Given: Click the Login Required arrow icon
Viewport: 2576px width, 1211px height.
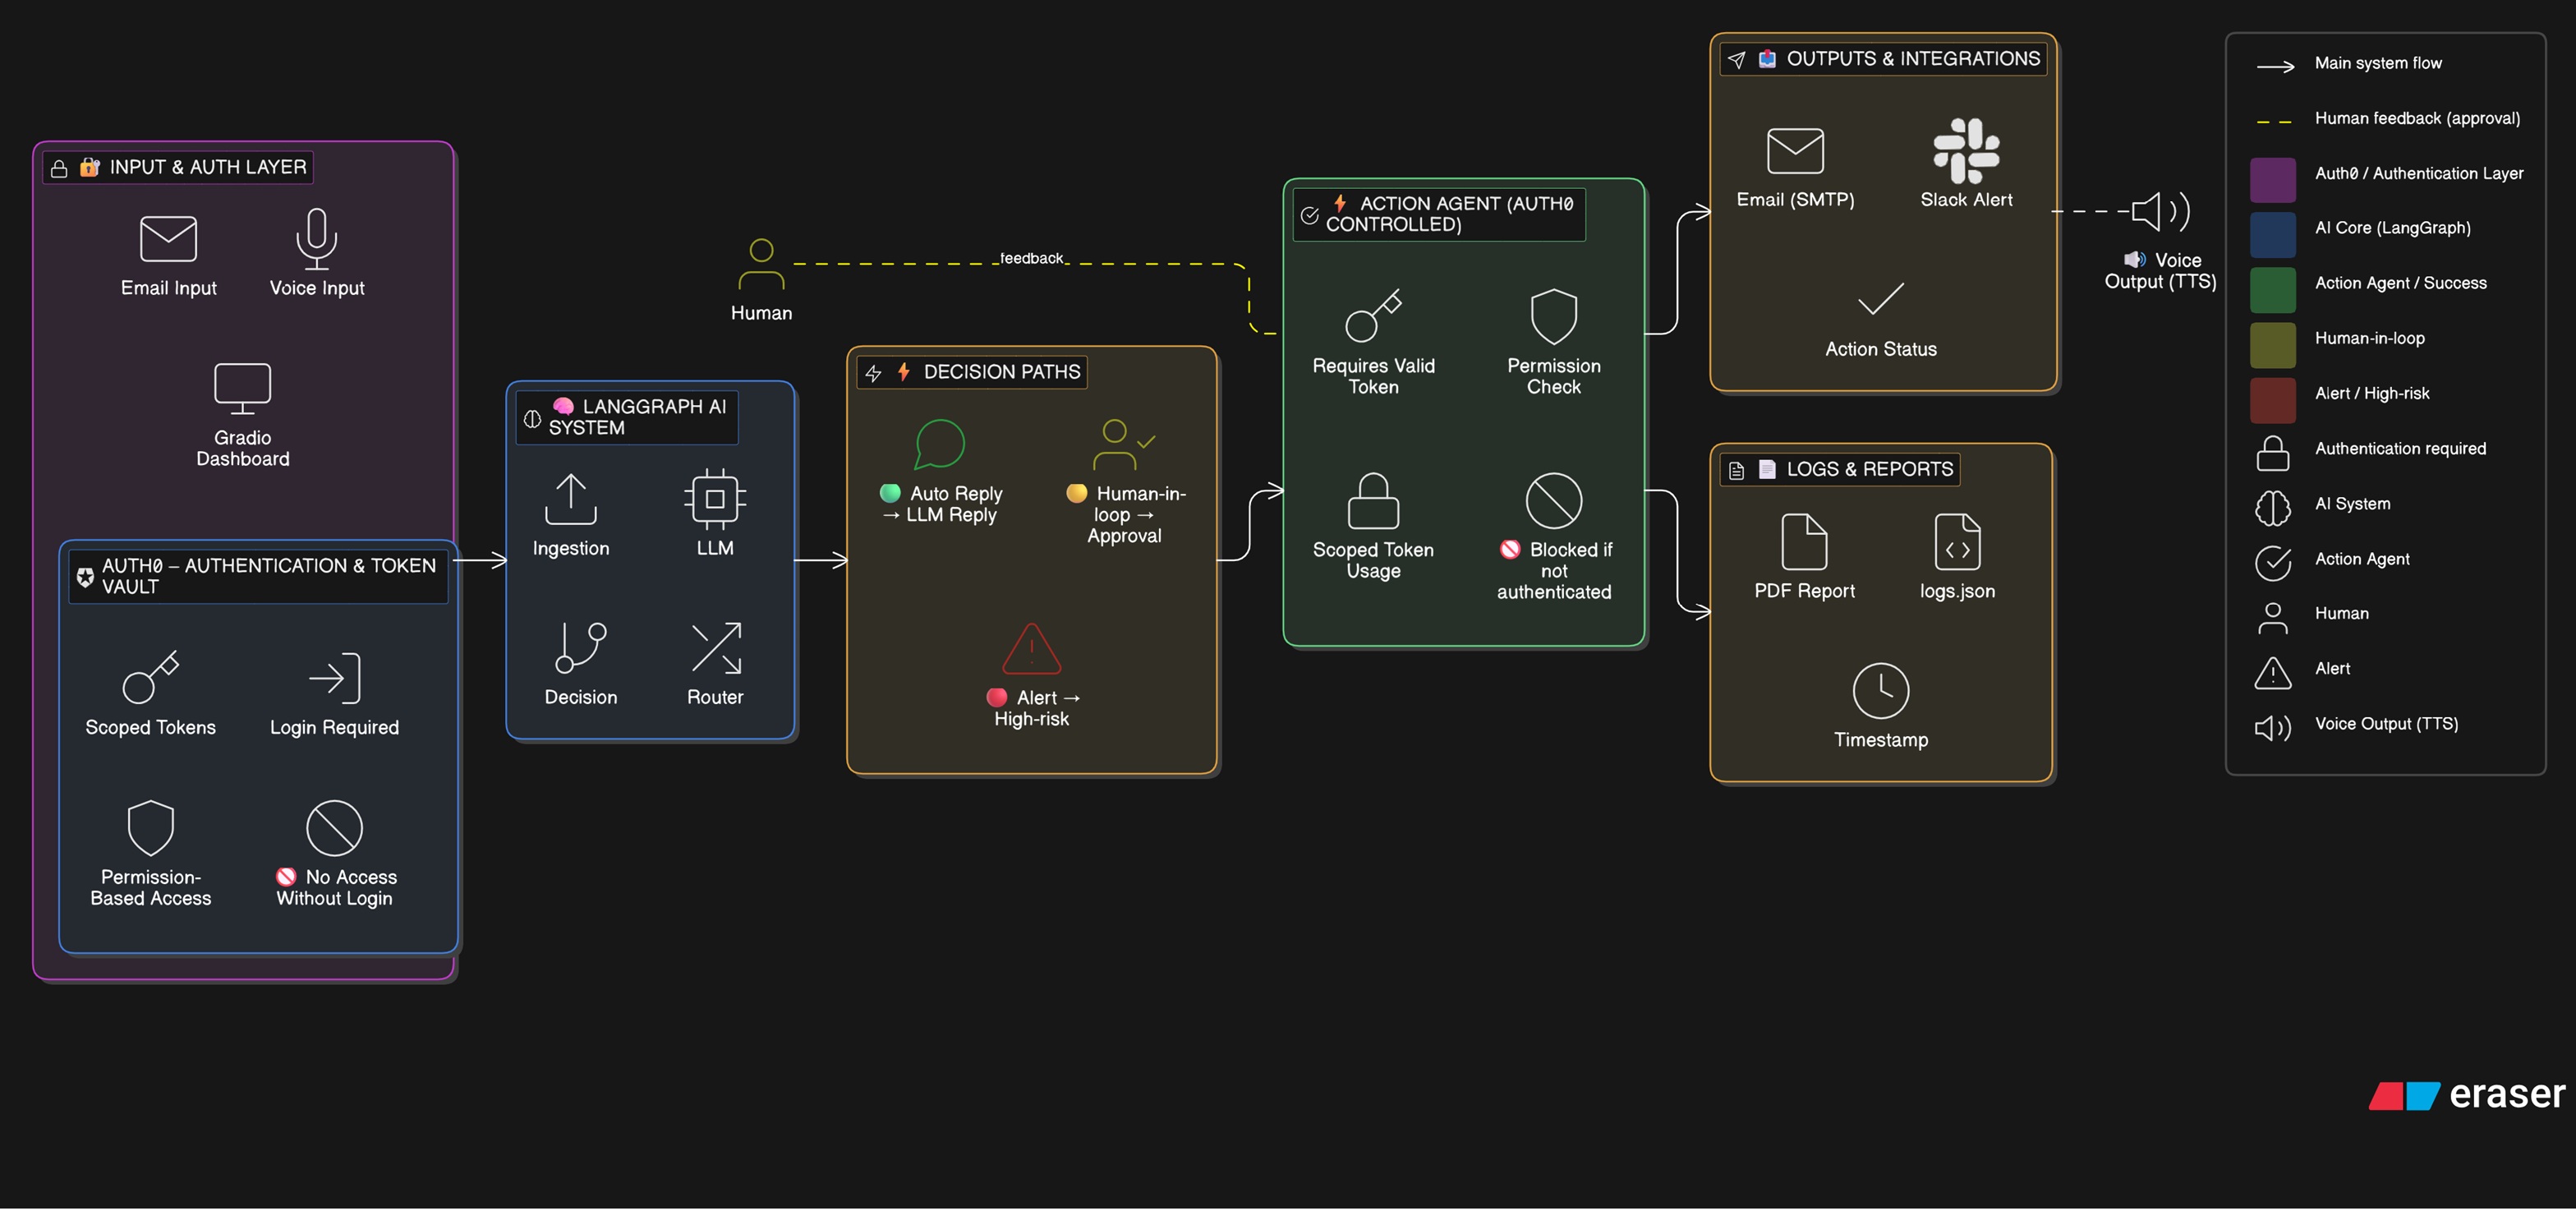Looking at the screenshot, I should [x=334, y=679].
